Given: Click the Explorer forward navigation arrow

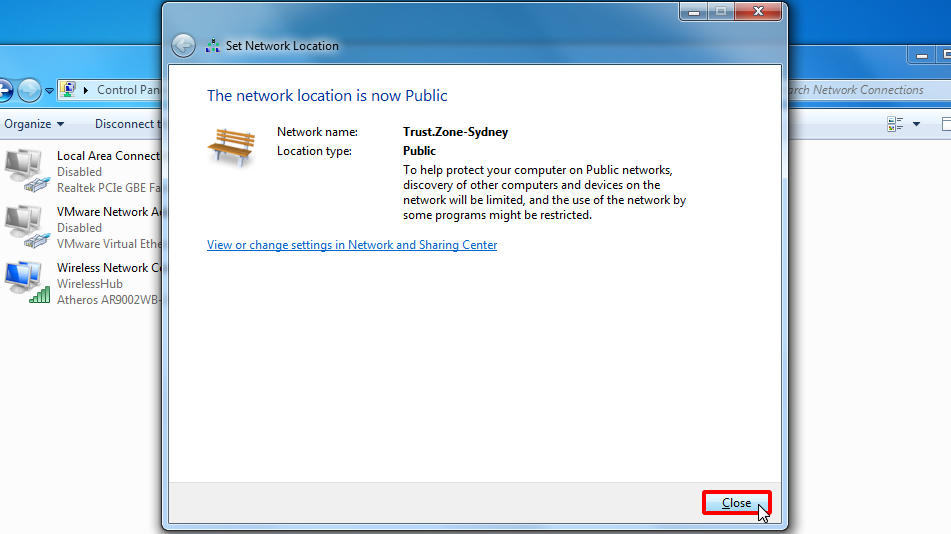Looking at the screenshot, I should tap(29, 90).
